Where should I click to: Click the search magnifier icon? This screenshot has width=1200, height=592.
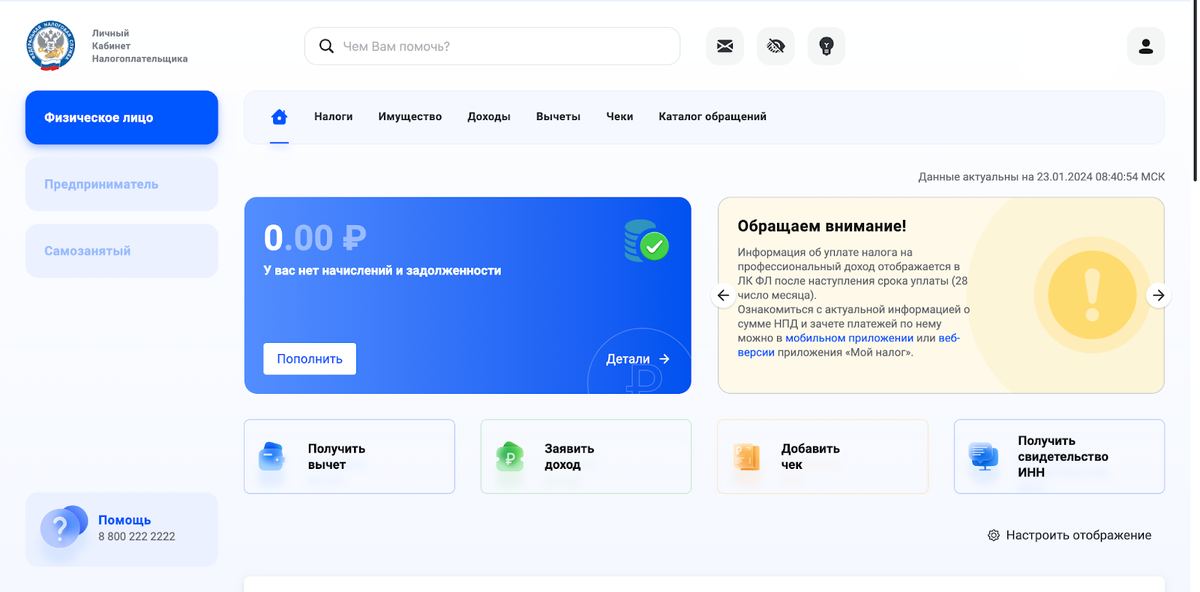pyautogui.click(x=325, y=45)
